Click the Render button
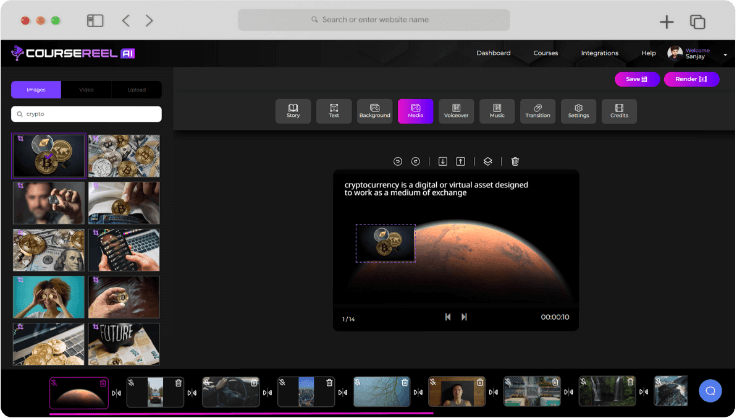Image resolution: width=737 pixels, height=418 pixels. tap(691, 79)
